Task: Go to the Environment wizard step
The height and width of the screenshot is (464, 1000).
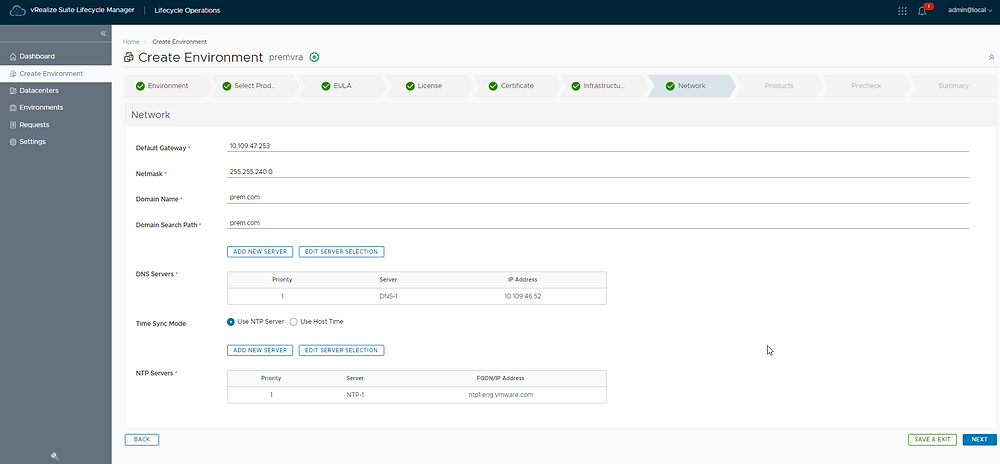Action: 167,86
